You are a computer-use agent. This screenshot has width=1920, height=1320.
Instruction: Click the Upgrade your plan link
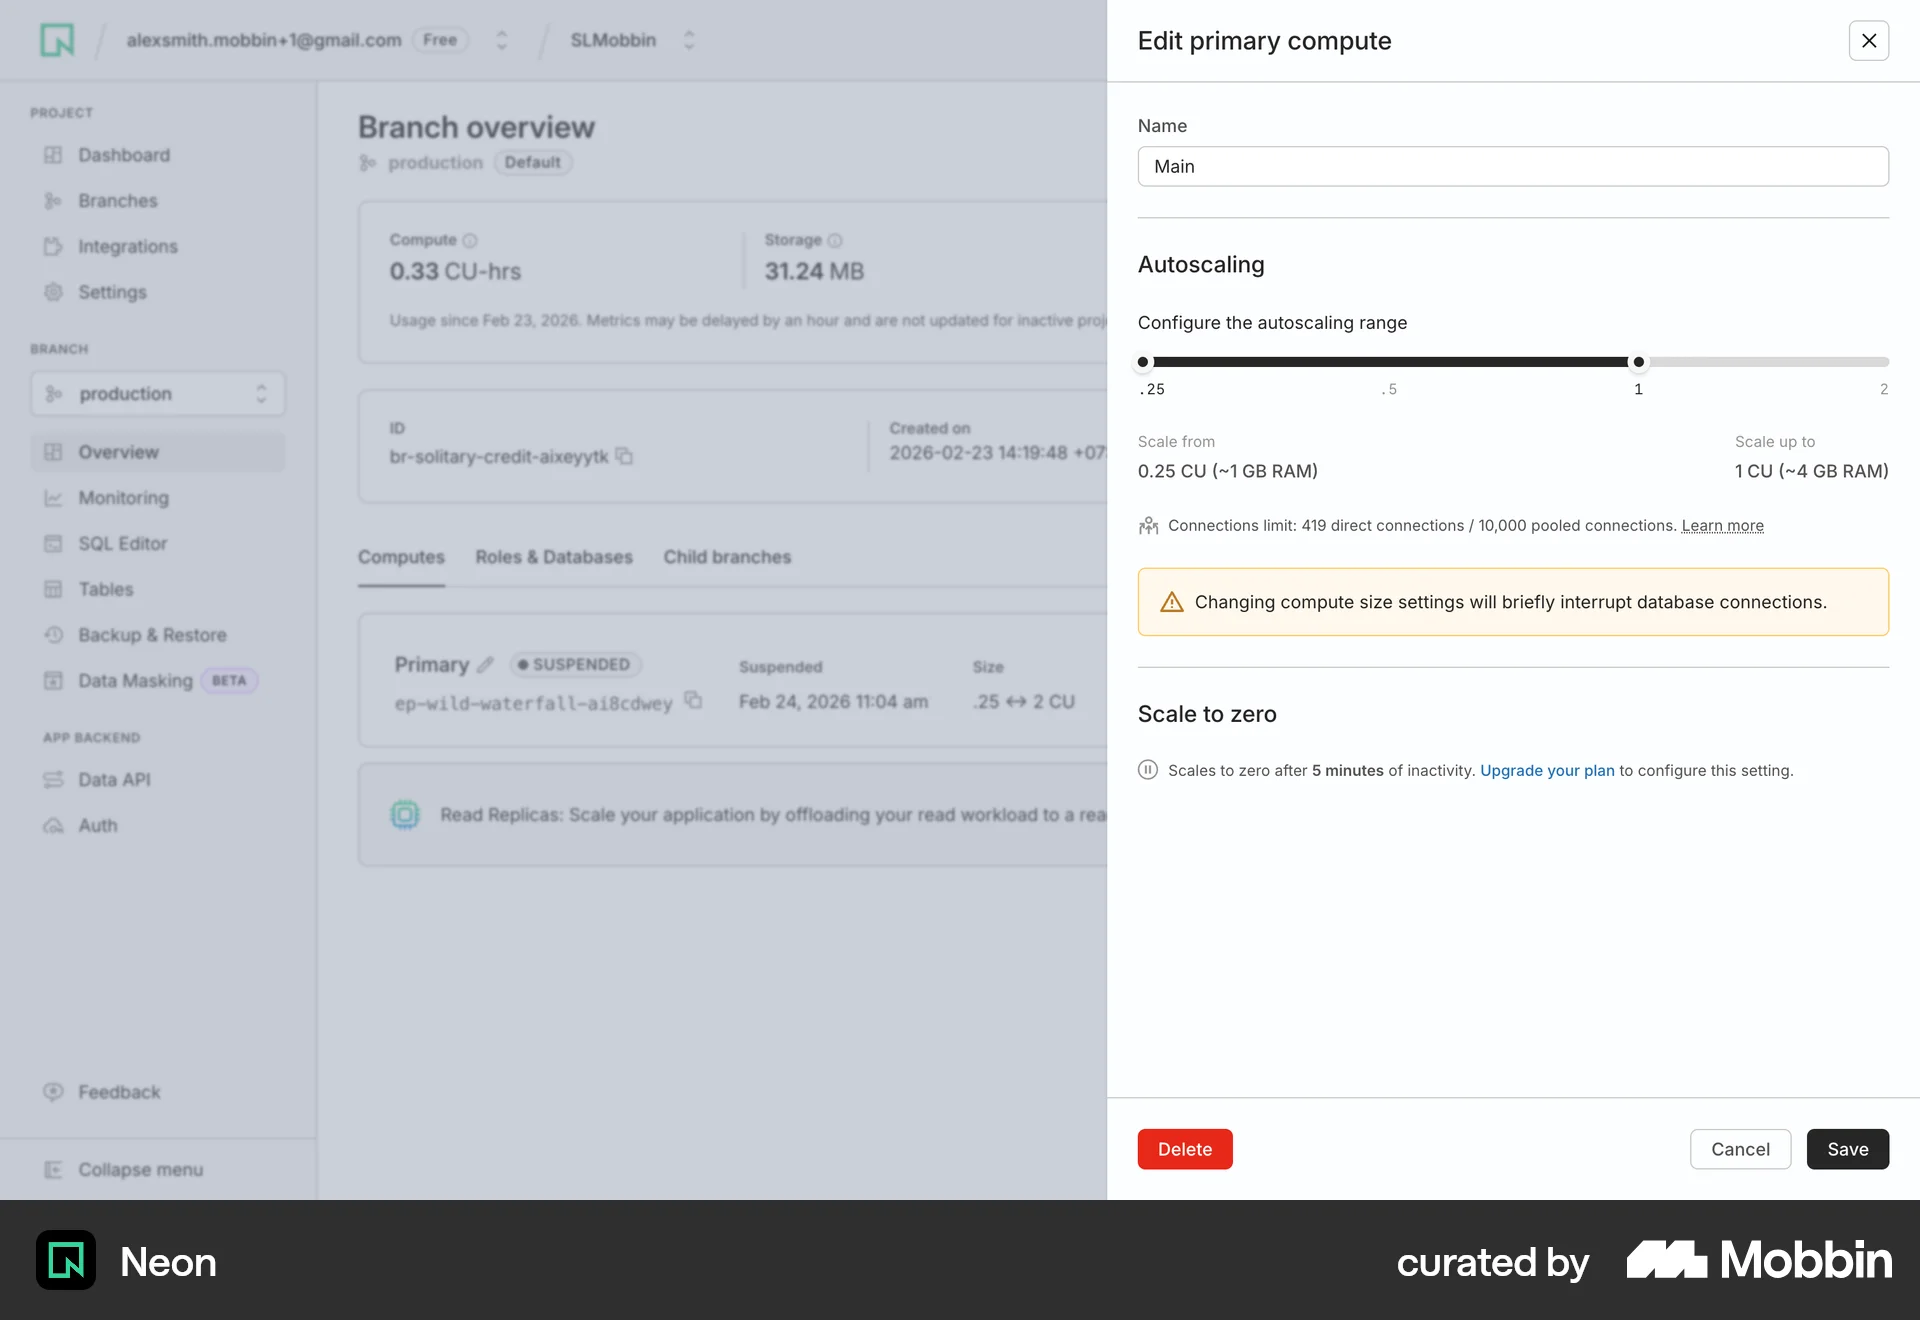click(x=1547, y=771)
